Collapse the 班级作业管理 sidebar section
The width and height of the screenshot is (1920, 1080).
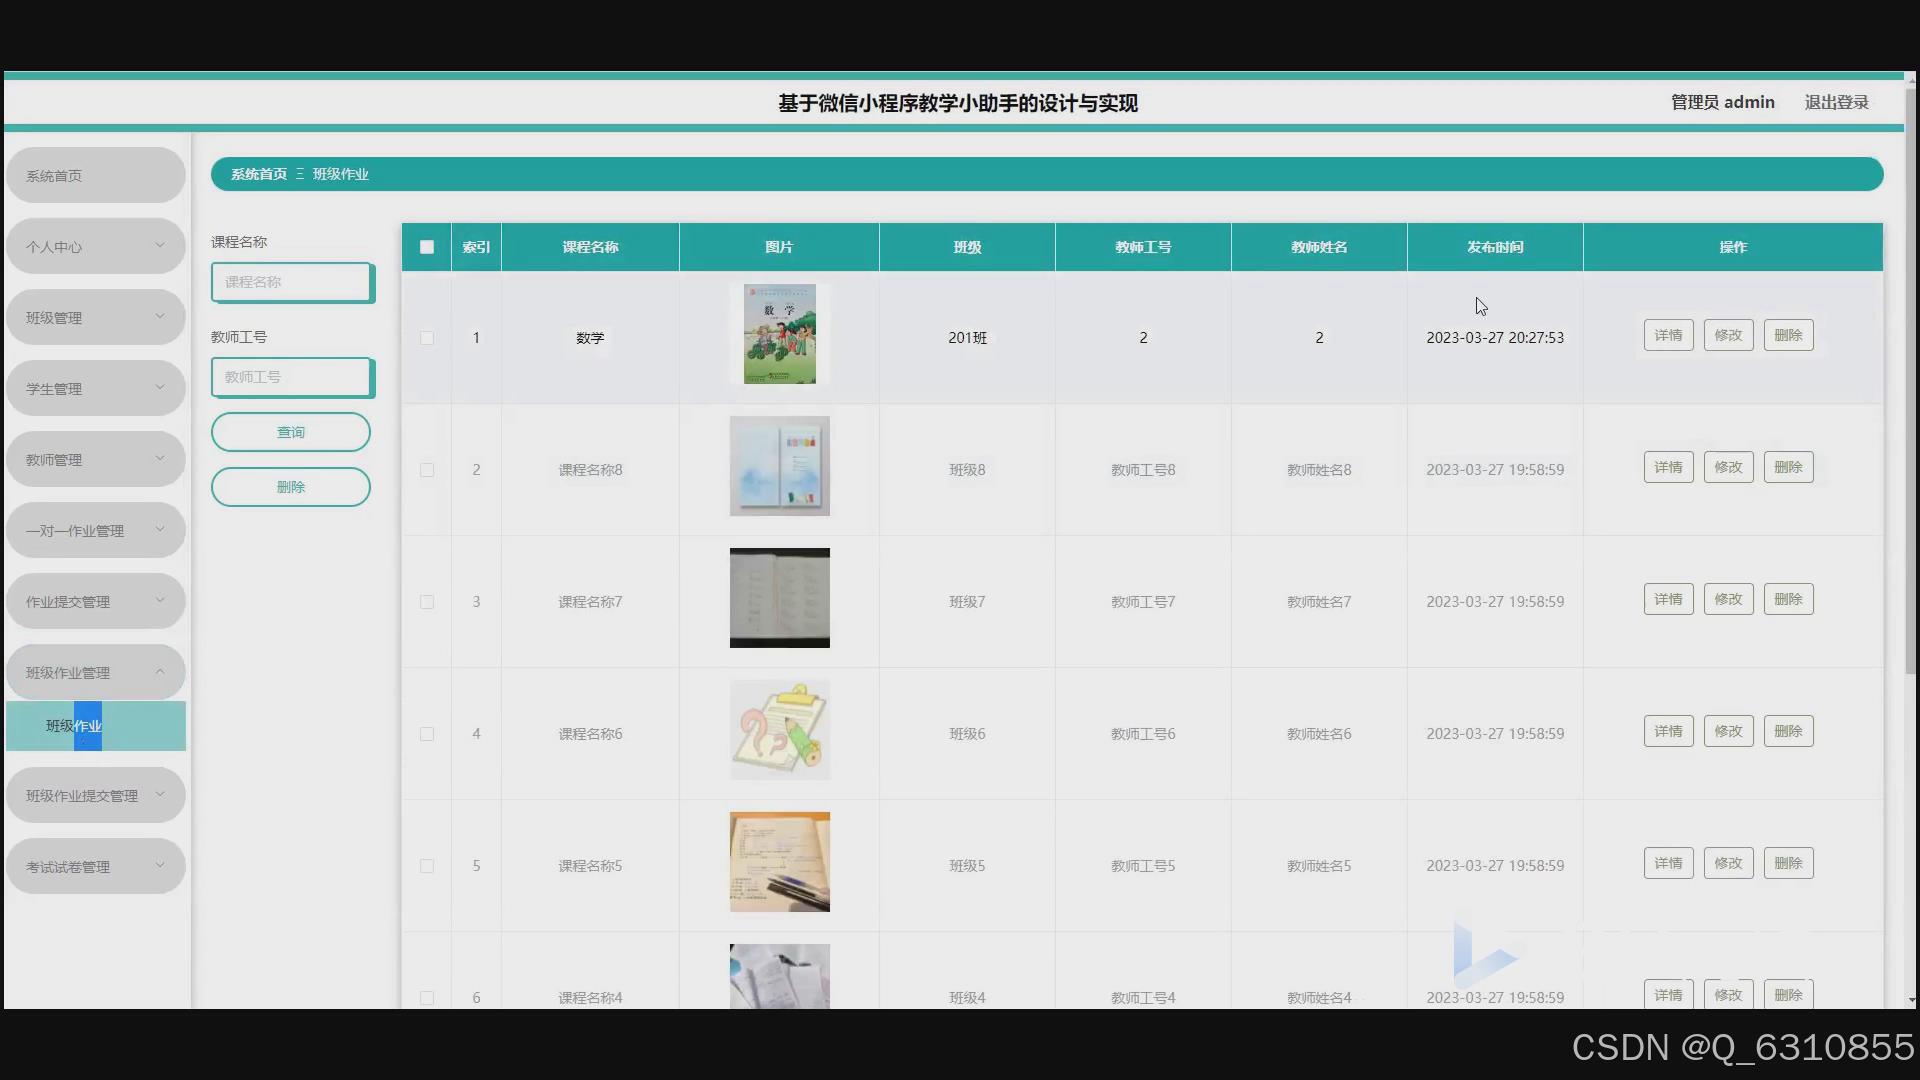95,672
